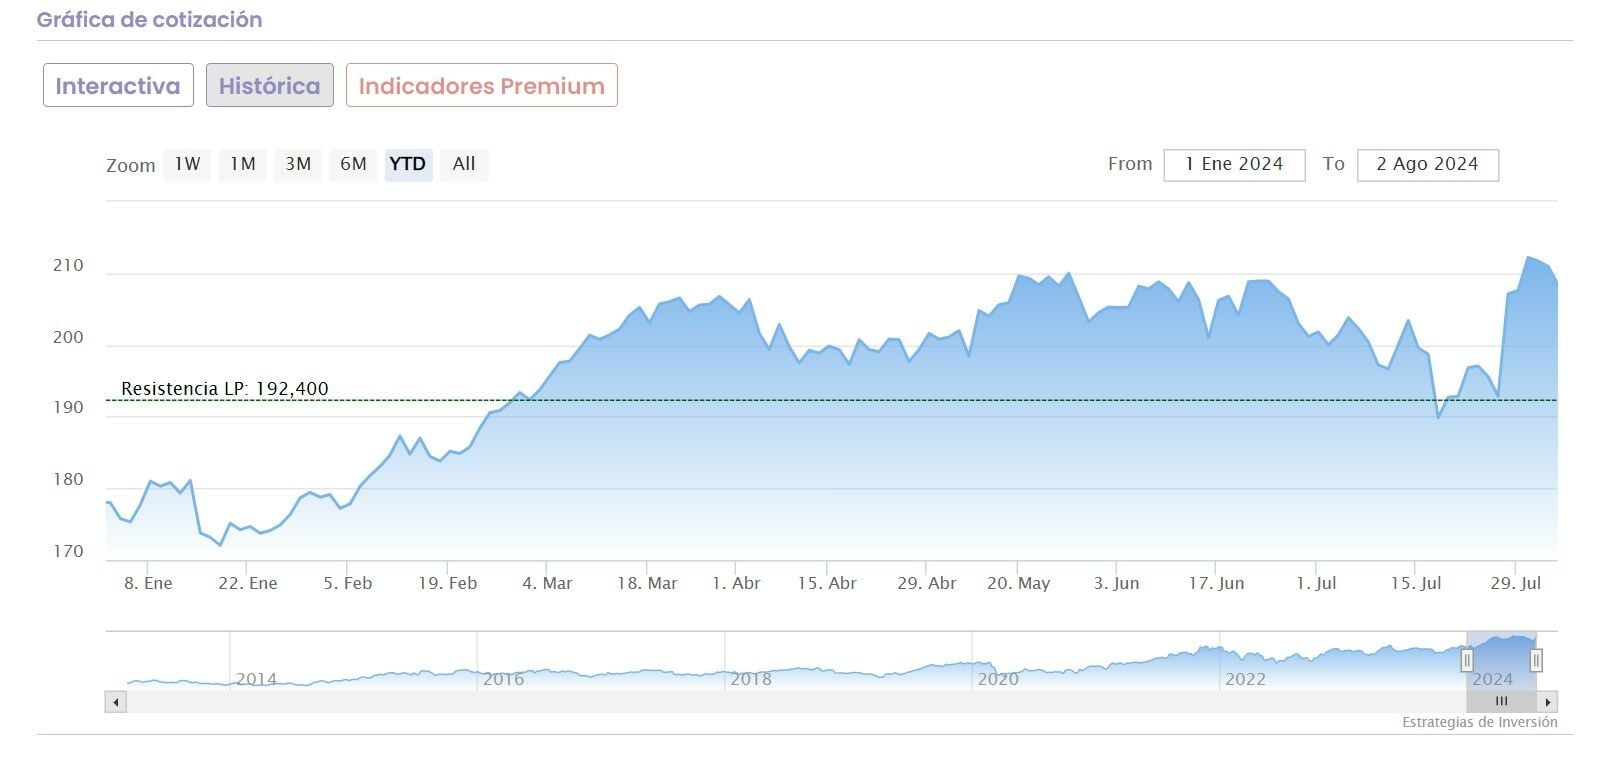Screen dimensions: 1600x769
Task: Switch to the Histórica chart tab
Action: 269,86
